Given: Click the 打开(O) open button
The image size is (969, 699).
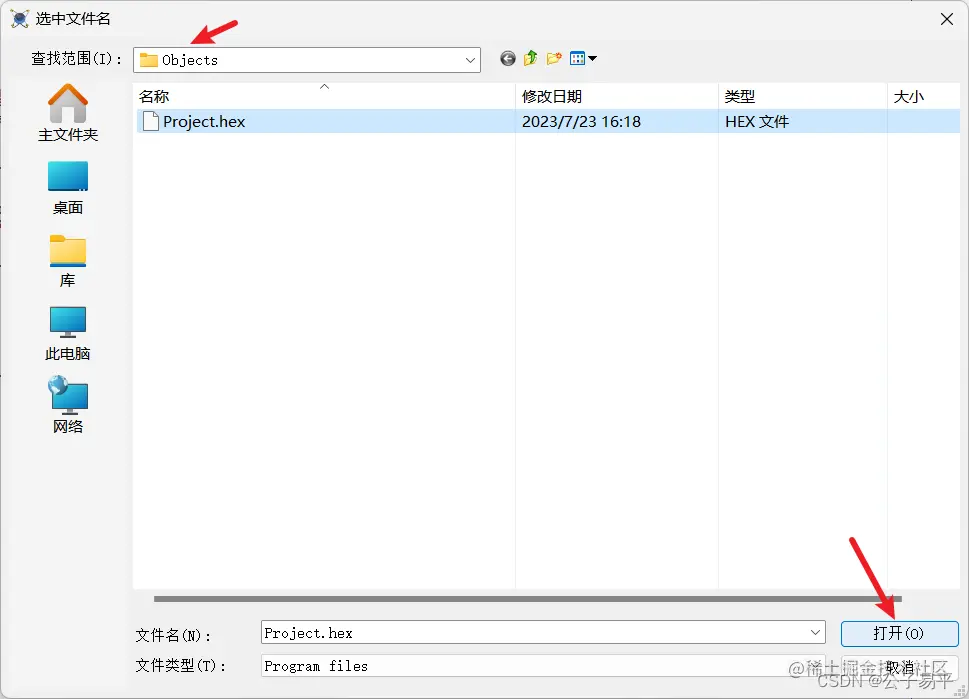Looking at the screenshot, I should (x=899, y=633).
